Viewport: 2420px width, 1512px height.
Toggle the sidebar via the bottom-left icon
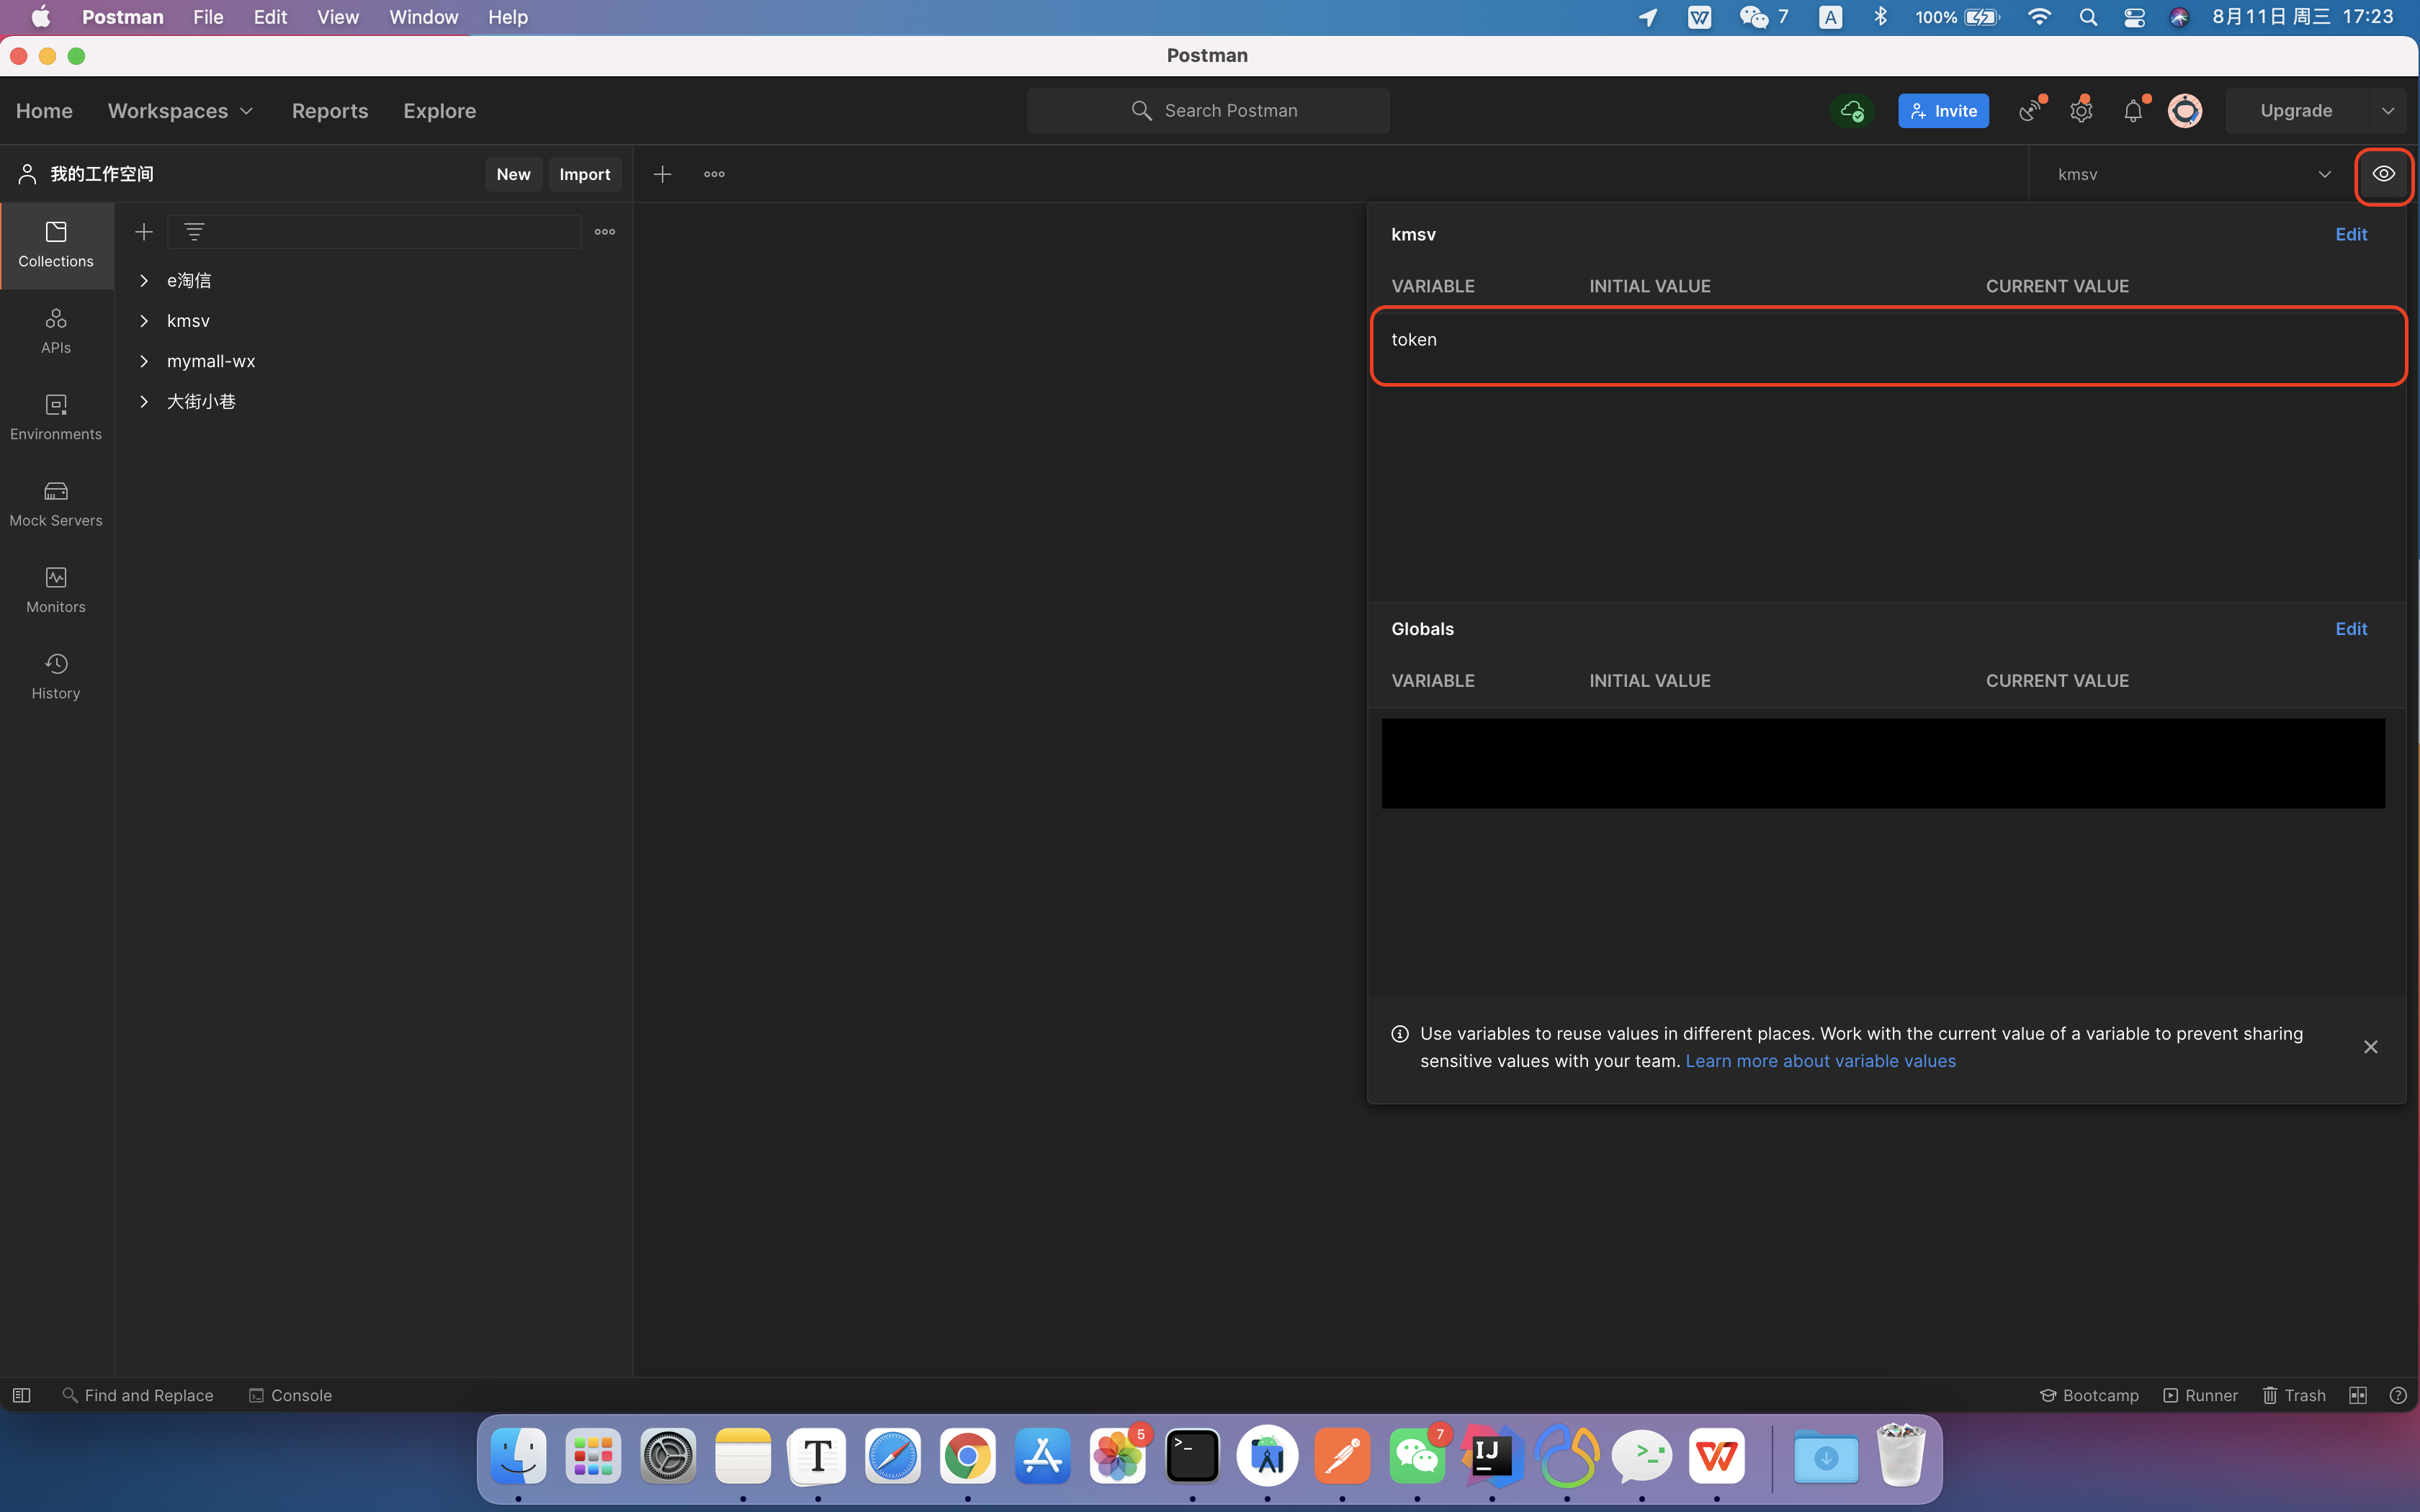click(x=21, y=1395)
